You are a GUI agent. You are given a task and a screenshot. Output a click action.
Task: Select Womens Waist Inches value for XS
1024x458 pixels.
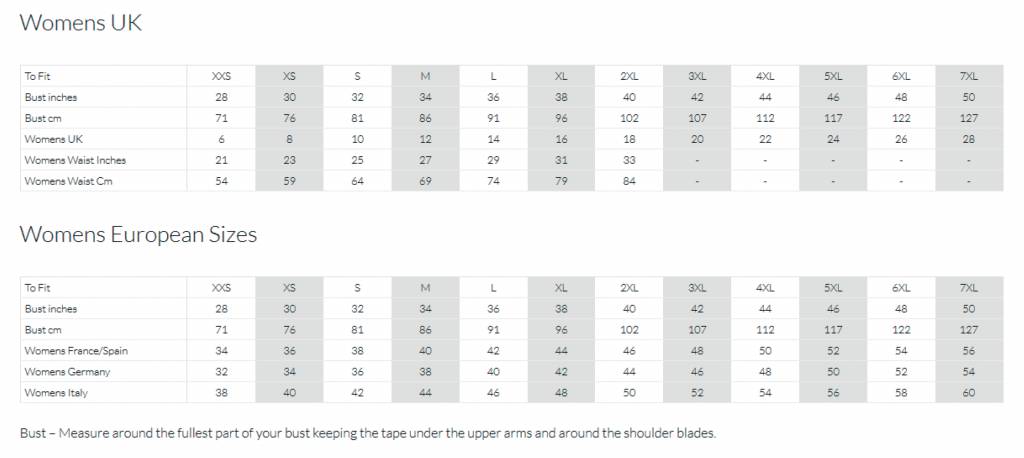coord(289,160)
